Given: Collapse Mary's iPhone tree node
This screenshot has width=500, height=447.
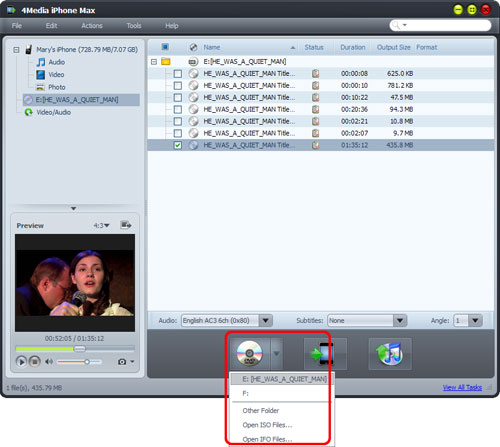Looking at the screenshot, I should (x=16, y=50).
